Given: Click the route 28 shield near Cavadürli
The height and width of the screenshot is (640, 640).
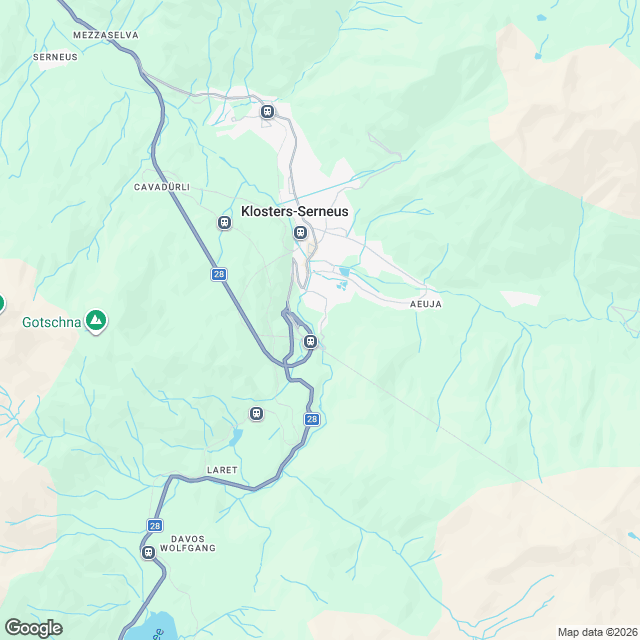Looking at the screenshot, I should (219, 274).
